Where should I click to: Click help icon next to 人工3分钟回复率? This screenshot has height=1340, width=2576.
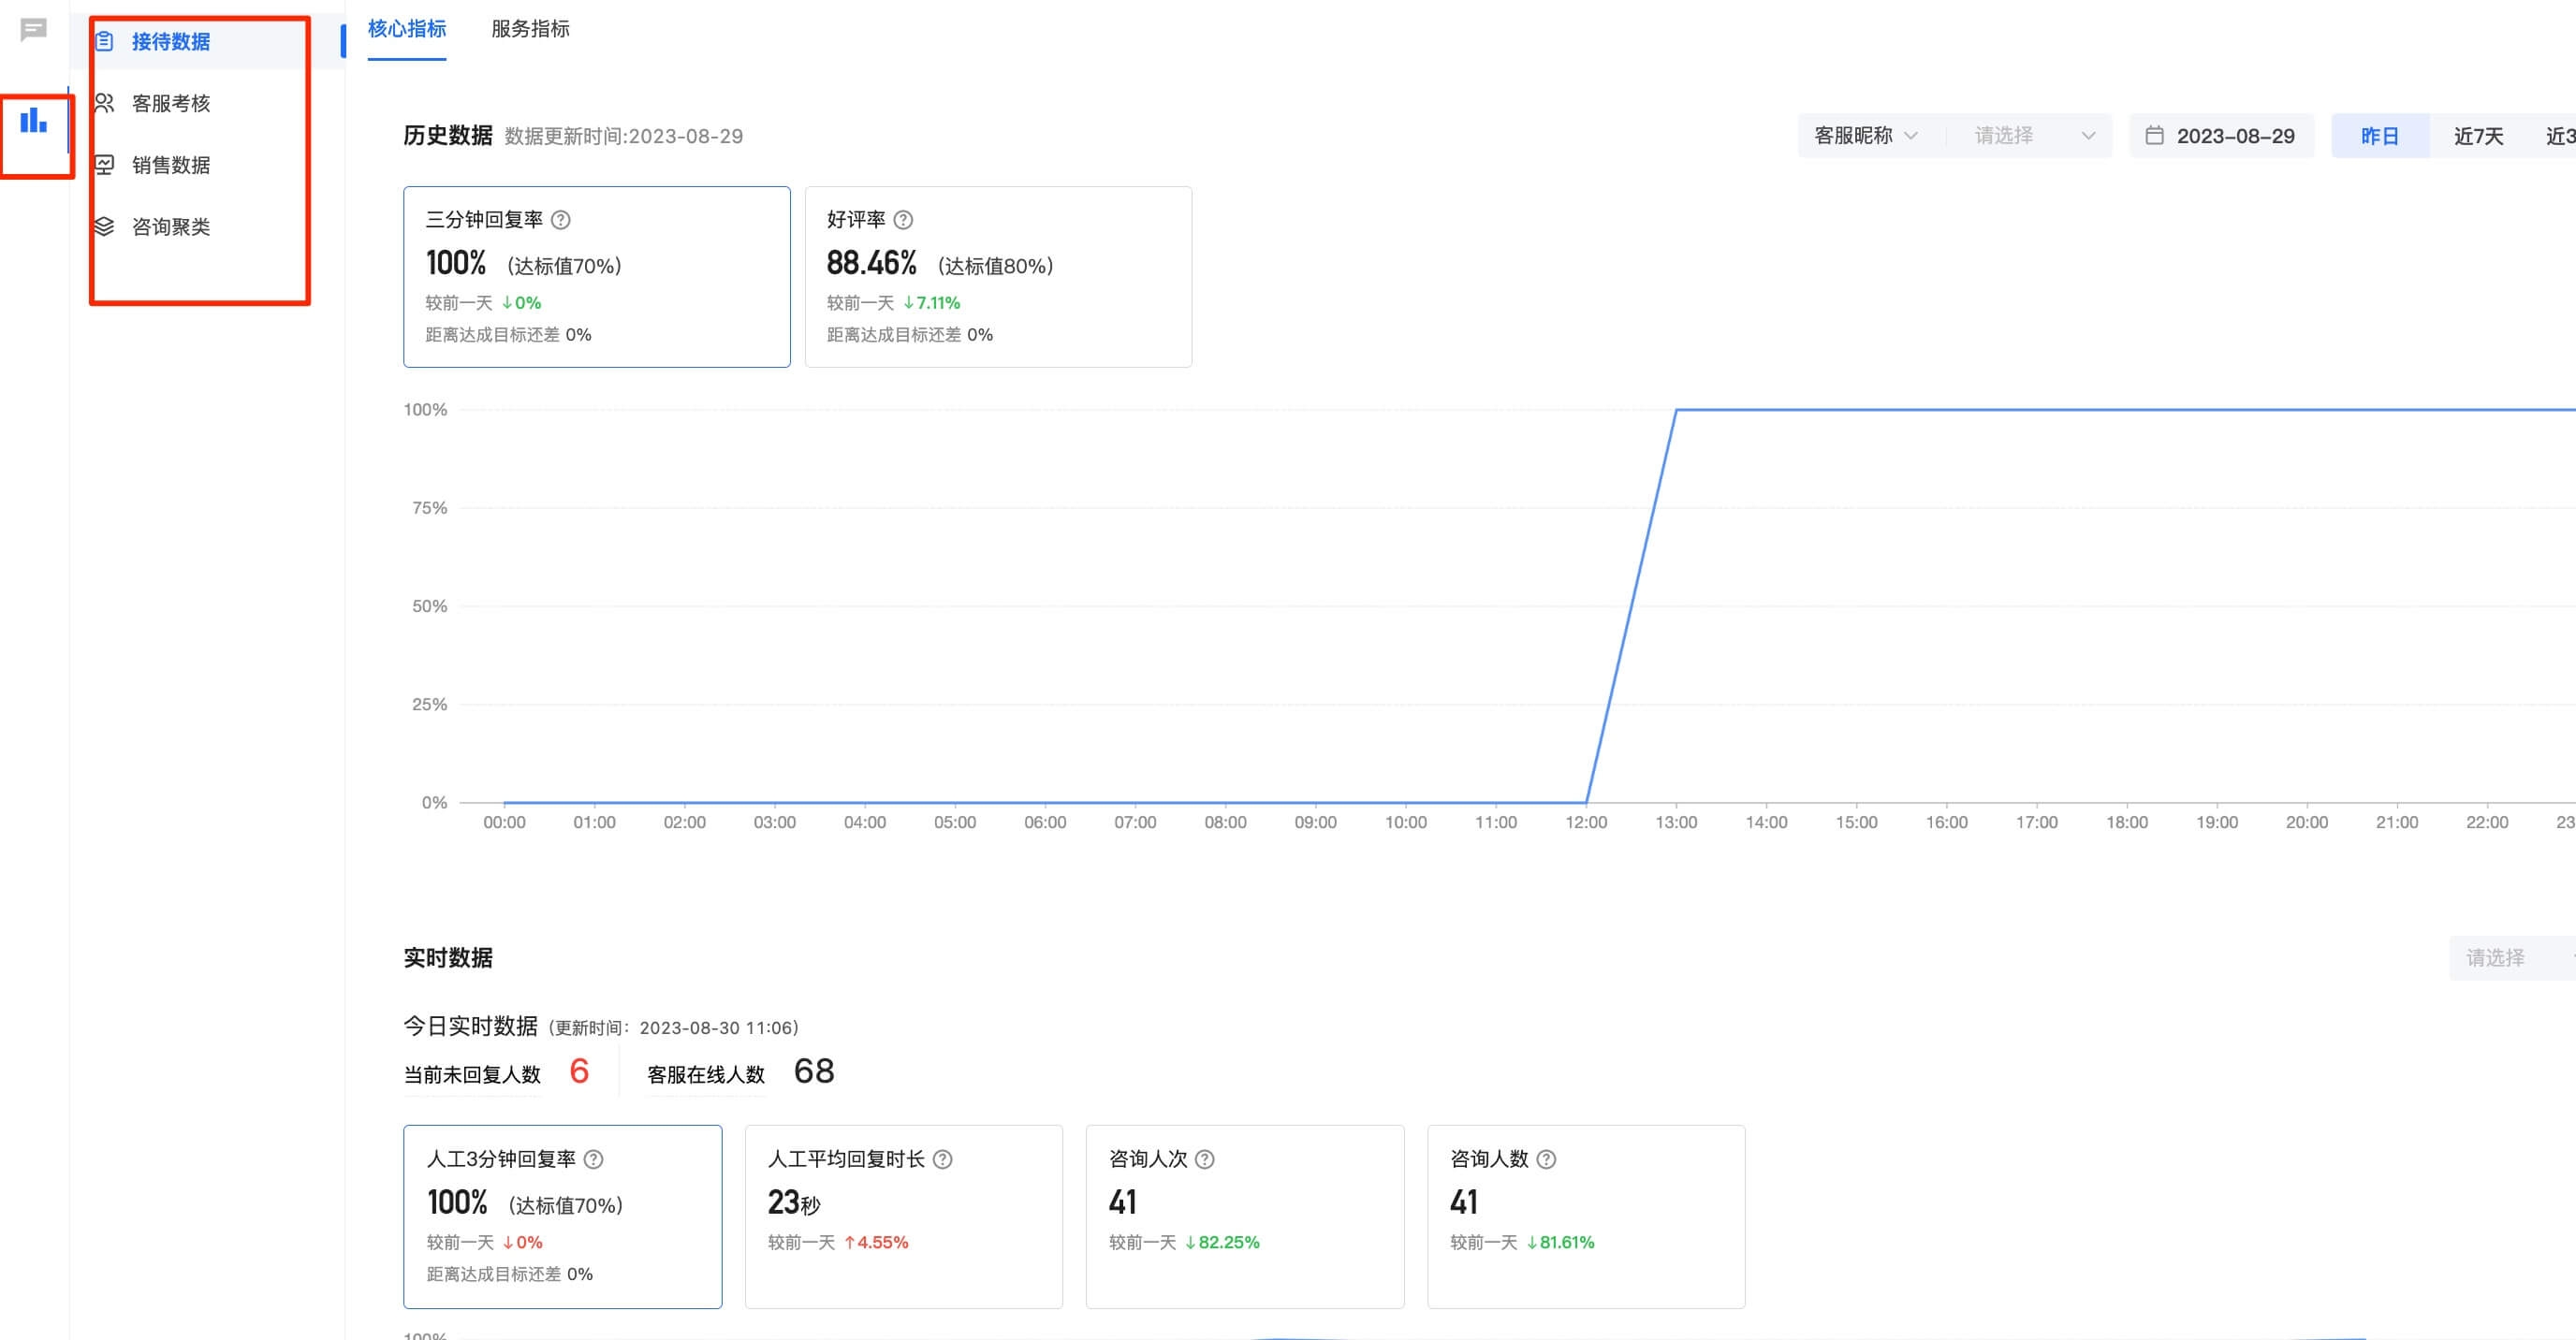click(593, 1159)
